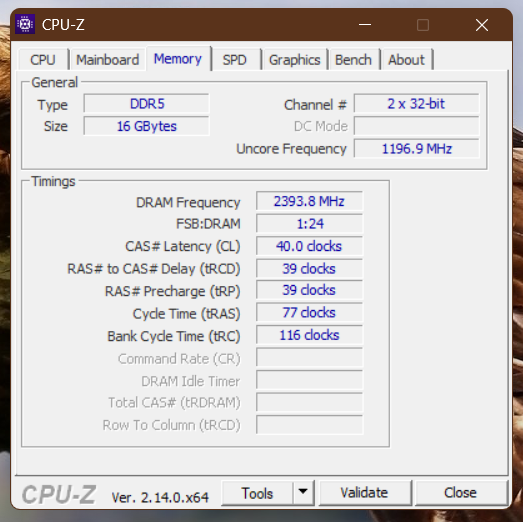Click the DRAM Frequency value field
This screenshot has height=522, width=523.
coord(309,201)
